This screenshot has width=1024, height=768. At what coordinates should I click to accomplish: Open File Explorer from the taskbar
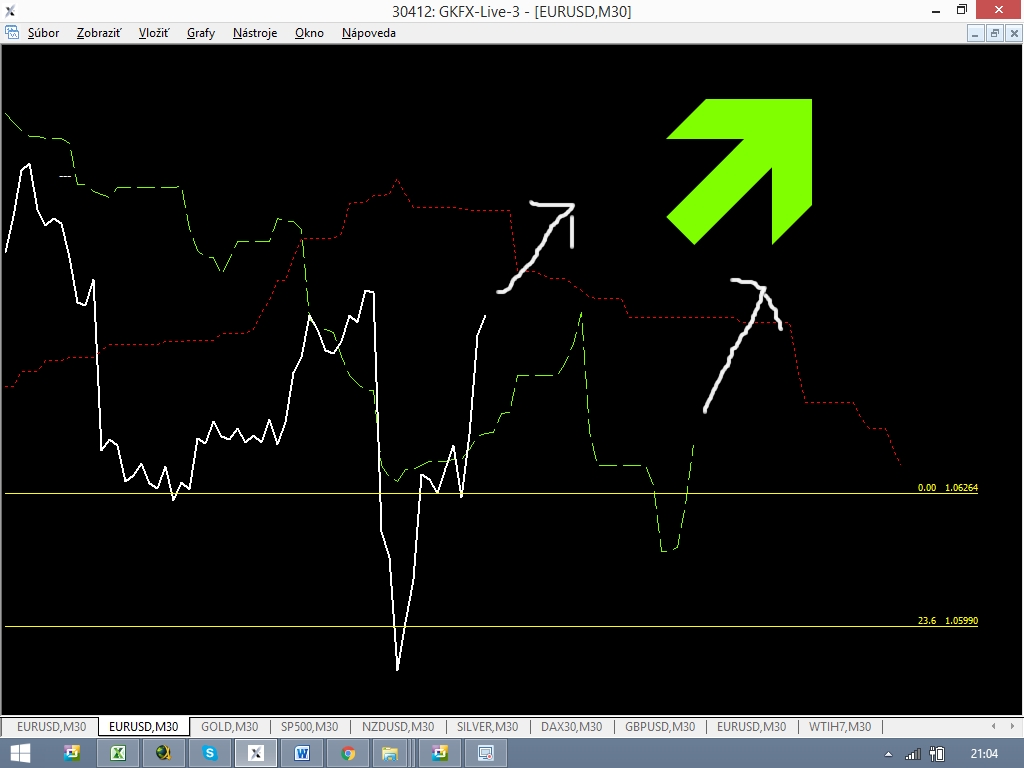coord(390,753)
